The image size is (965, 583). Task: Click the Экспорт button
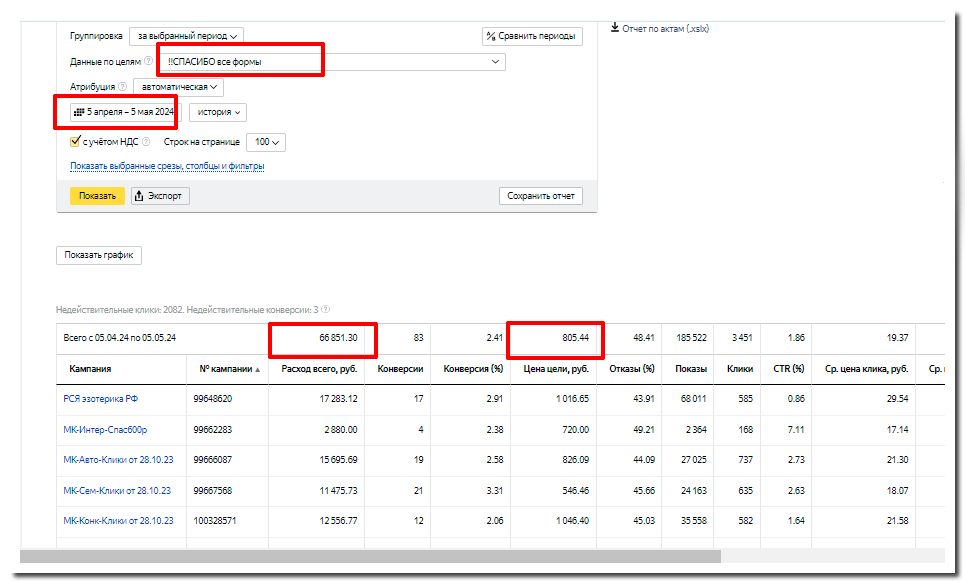pyautogui.click(x=160, y=196)
